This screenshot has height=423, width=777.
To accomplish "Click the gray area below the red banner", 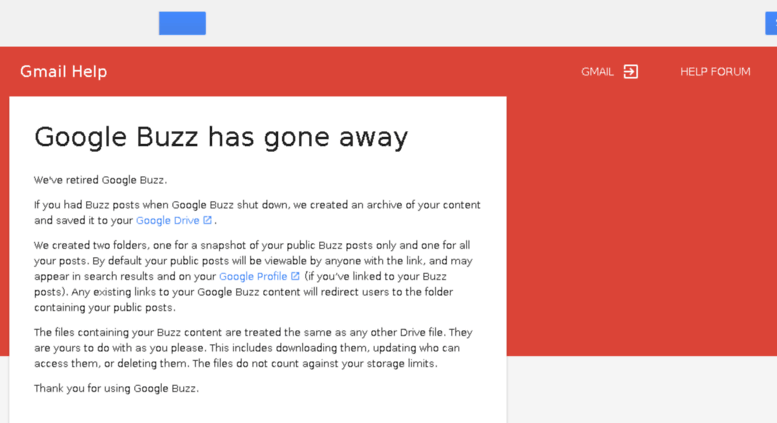I will (x=640, y=390).
